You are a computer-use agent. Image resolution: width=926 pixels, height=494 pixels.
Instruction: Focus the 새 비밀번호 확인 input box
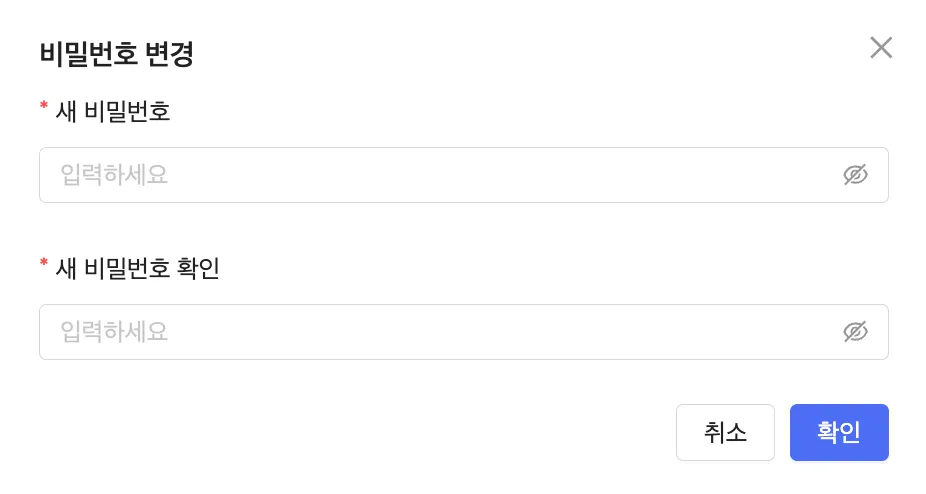[x=440, y=332]
